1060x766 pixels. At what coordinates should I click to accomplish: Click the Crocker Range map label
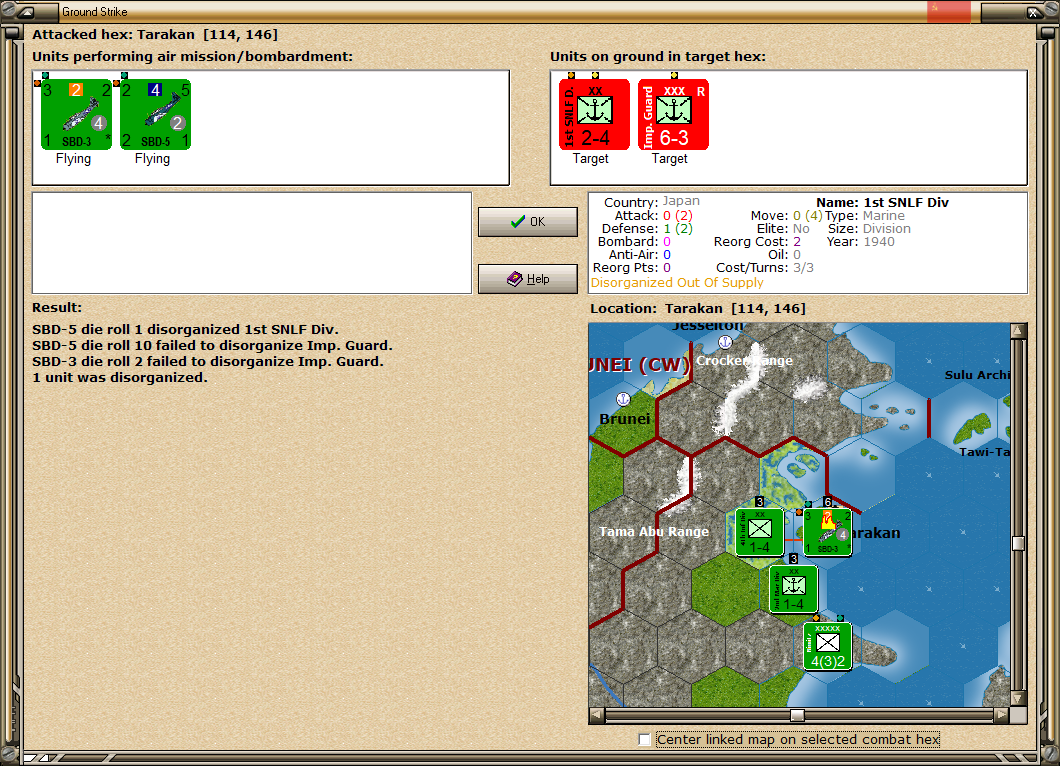[744, 360]
